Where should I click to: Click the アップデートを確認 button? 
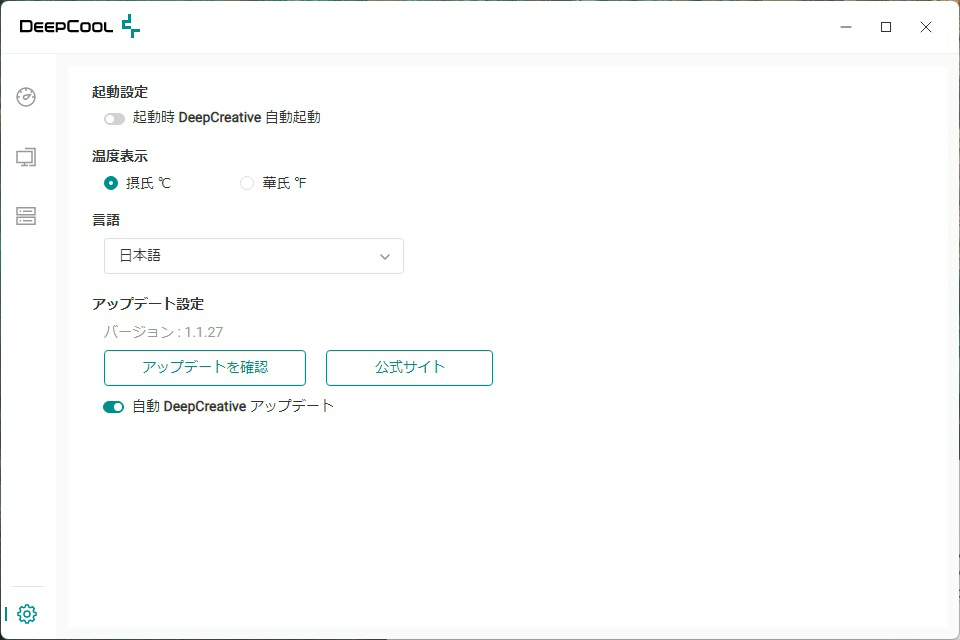205,368
